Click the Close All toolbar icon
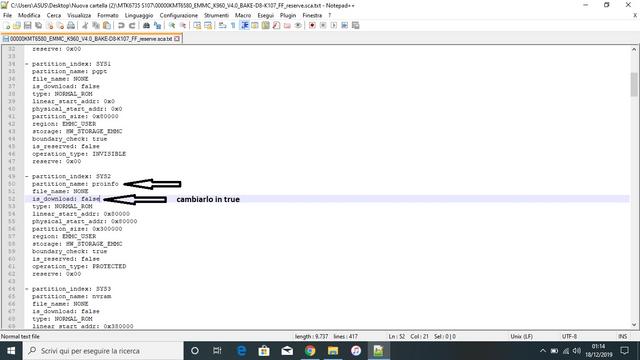Image resolution: width=640 pixels, height=360 pixels. (60, 25)
